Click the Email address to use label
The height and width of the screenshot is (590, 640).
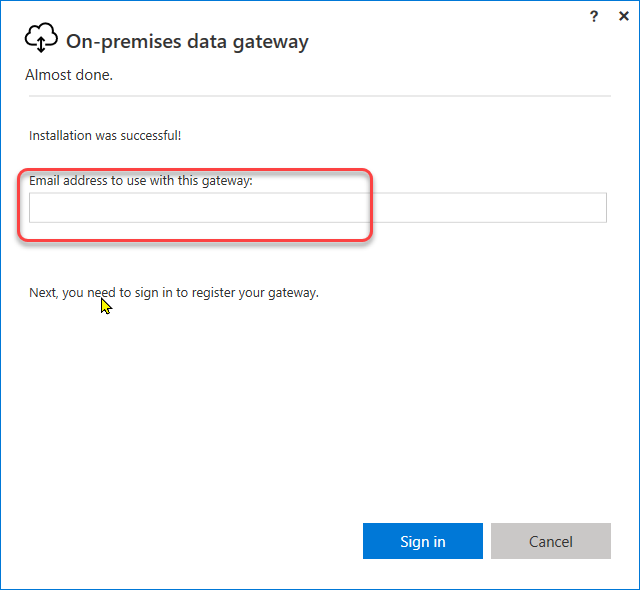coord(141,180)
